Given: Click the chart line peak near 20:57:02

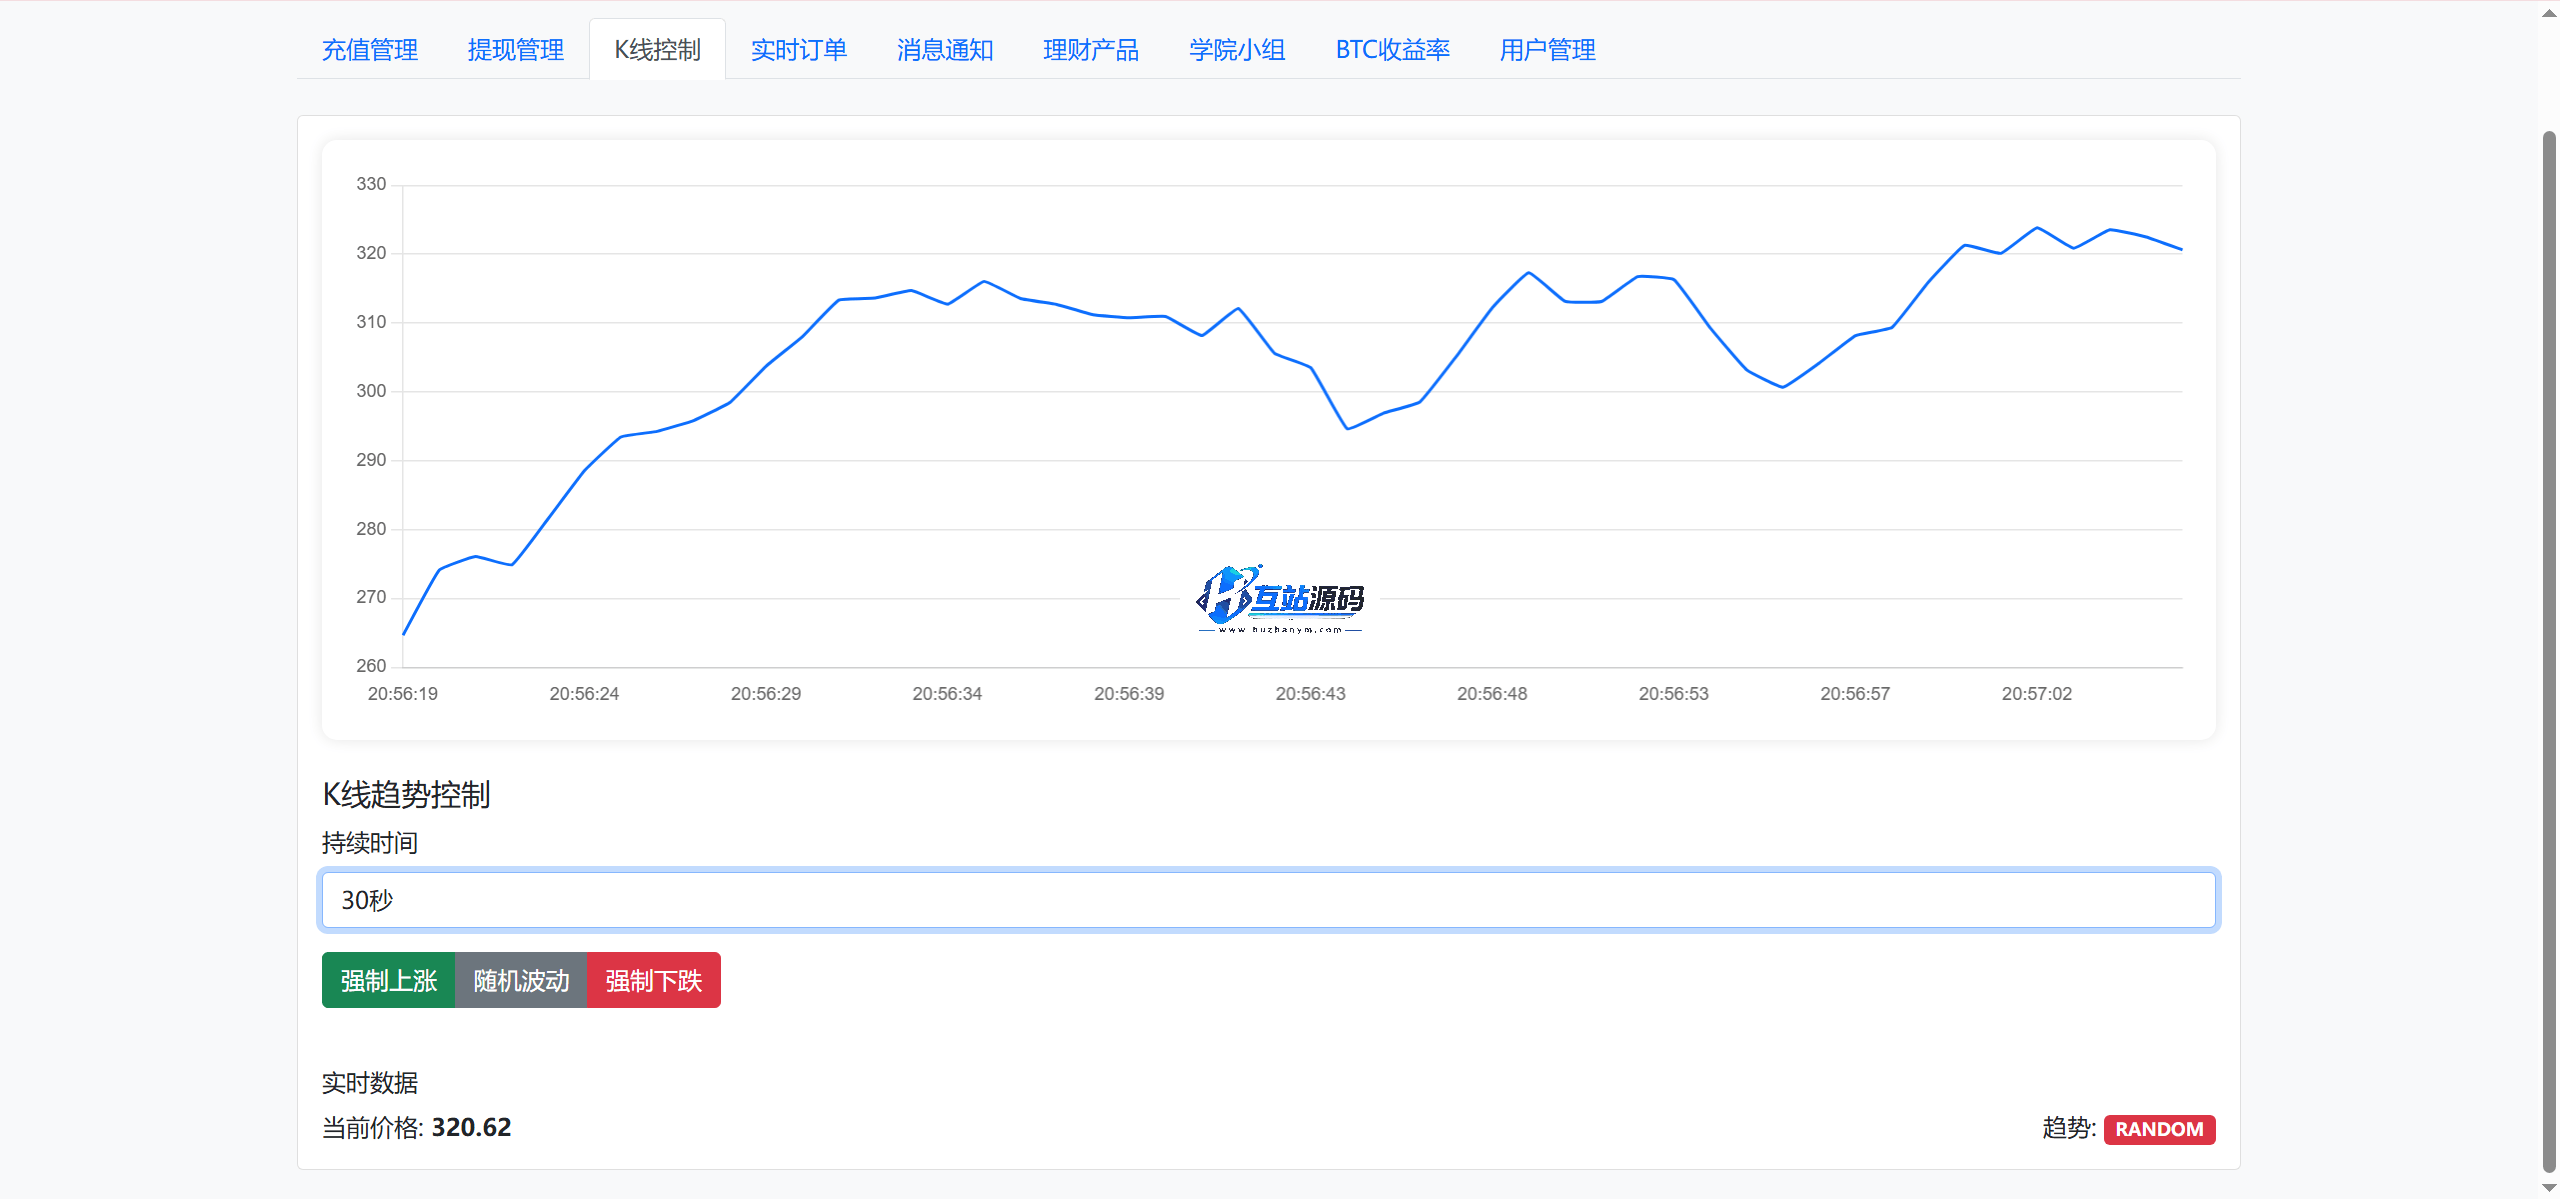Looking at the screenshot, I should coord(2037,228).
